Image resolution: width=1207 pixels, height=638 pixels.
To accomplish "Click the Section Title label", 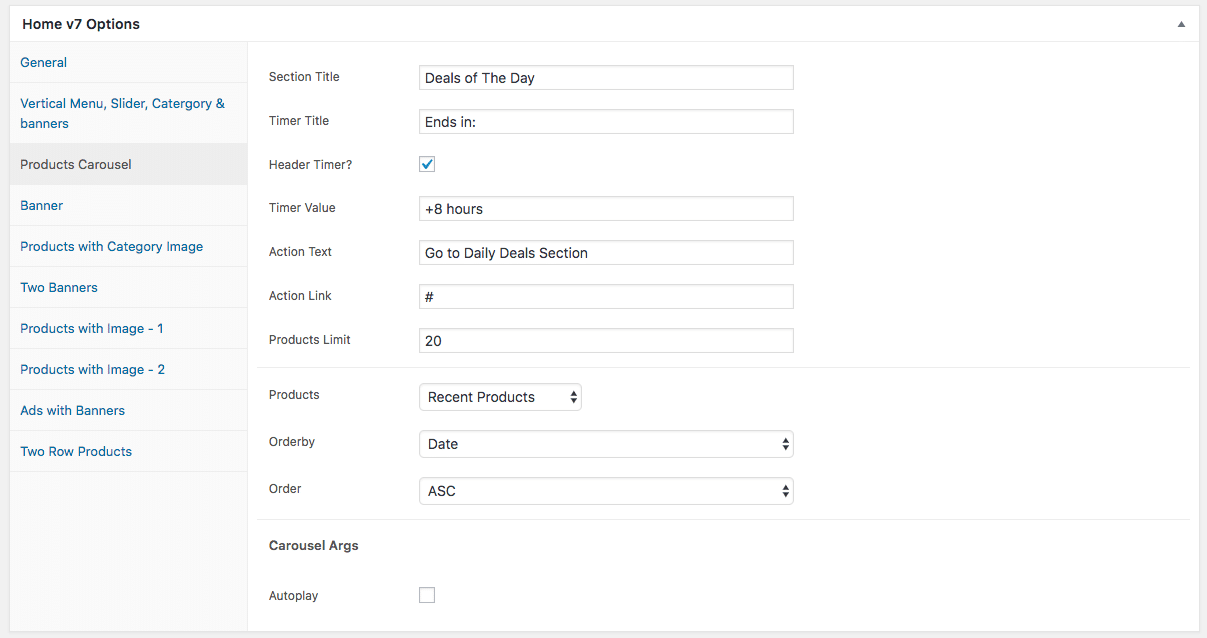I will [304, 77].
